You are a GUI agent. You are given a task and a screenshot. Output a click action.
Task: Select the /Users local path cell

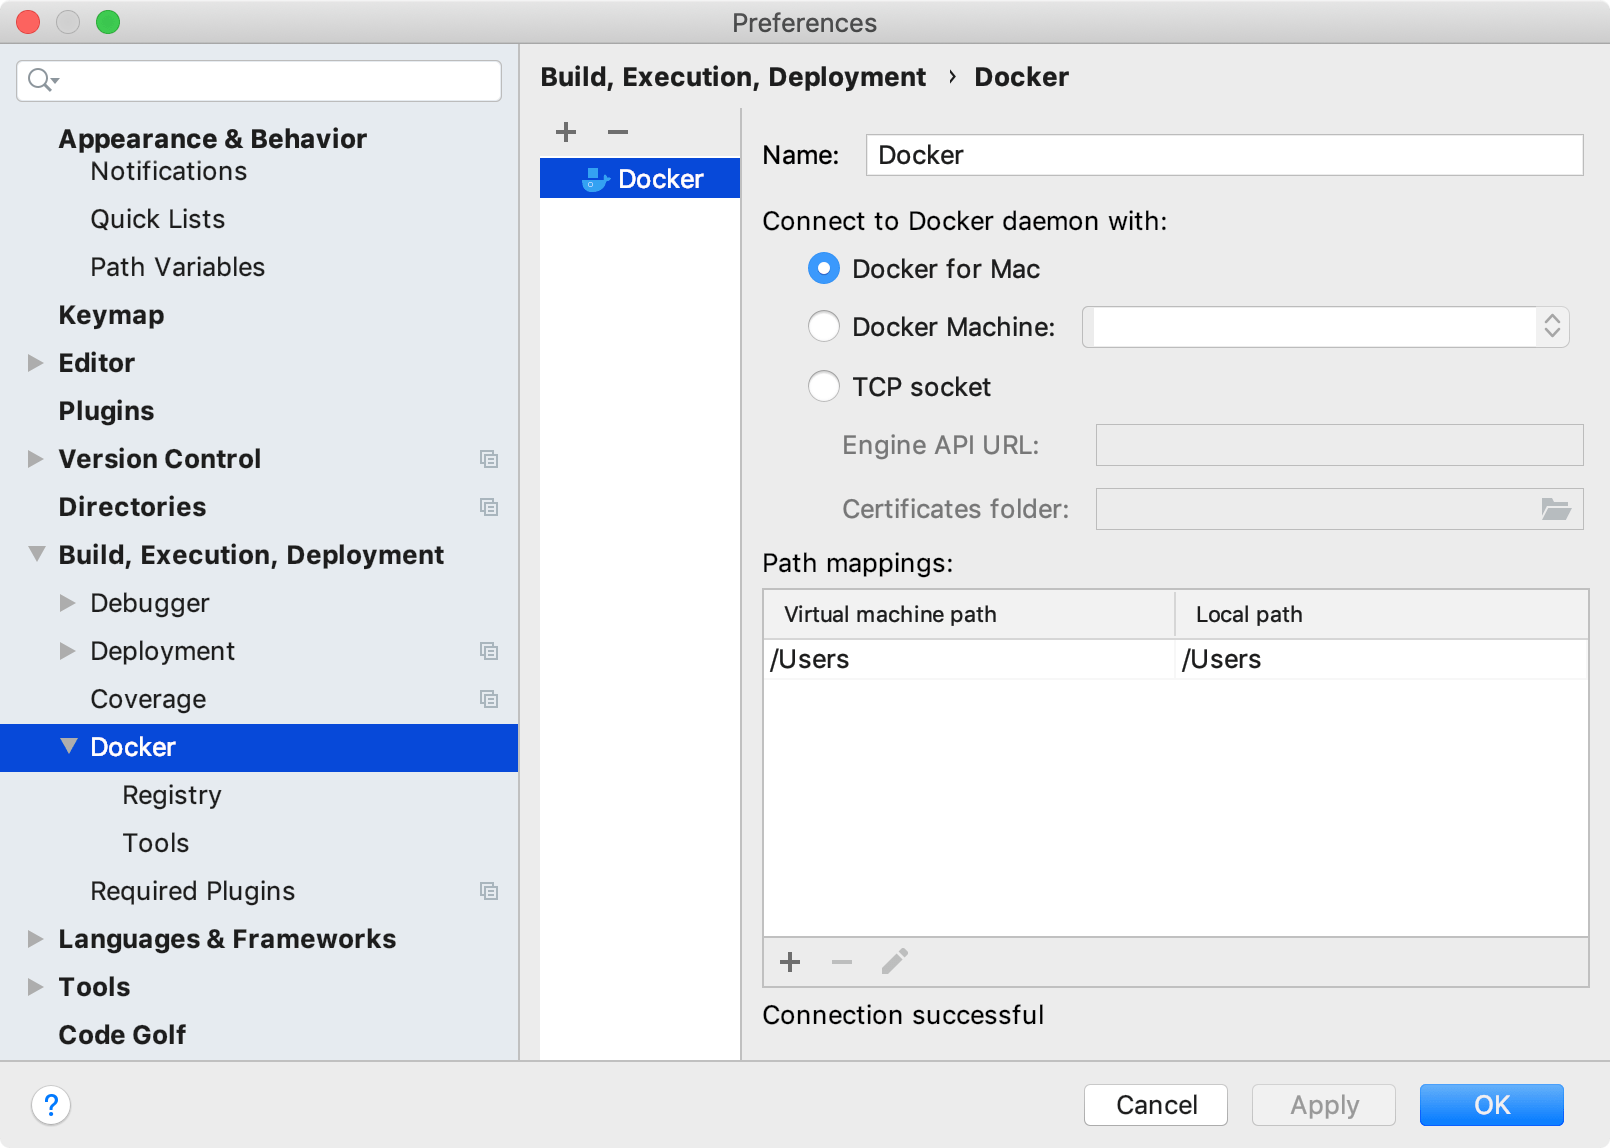(1382, 659)
